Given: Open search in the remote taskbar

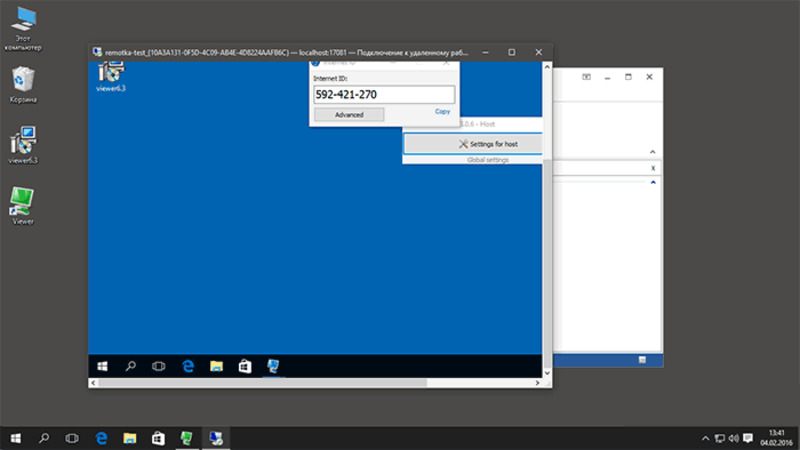Looking at the screenshot, I should click(131, 366).
